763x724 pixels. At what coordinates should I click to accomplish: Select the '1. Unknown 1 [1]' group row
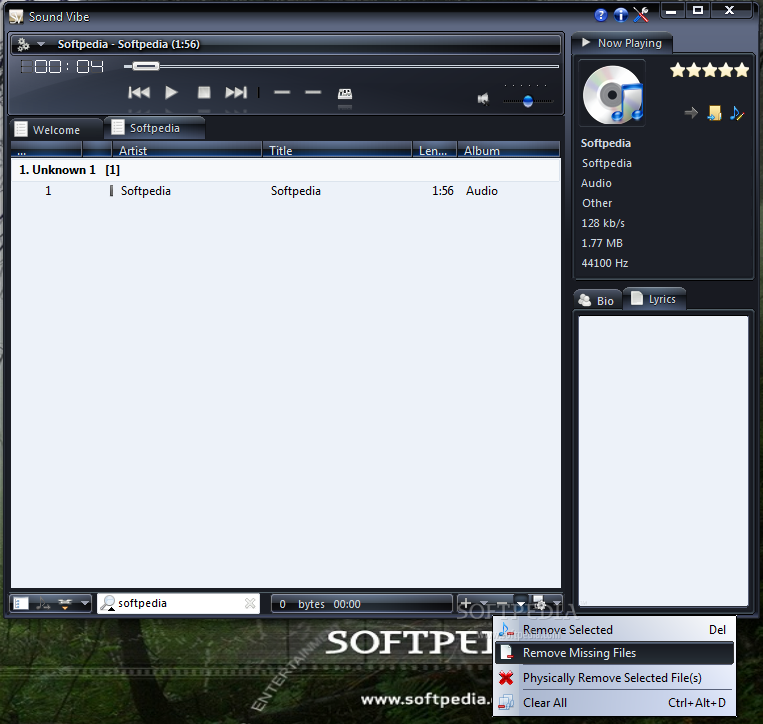[x=286, y=170]
